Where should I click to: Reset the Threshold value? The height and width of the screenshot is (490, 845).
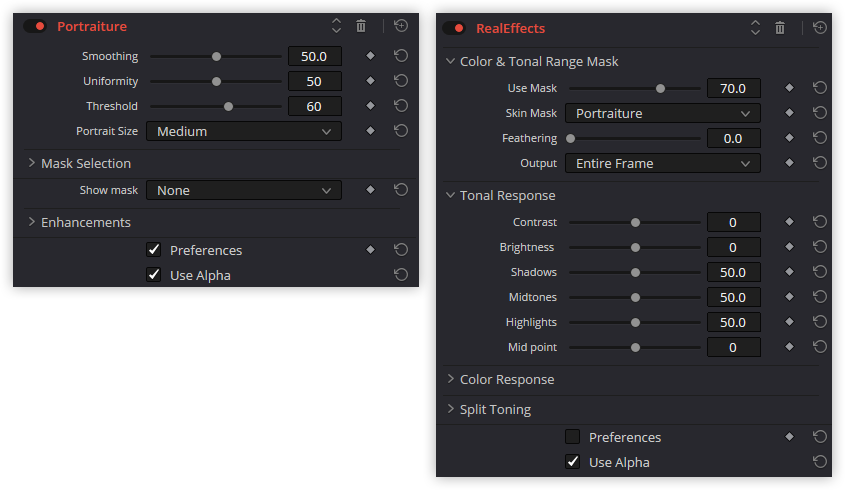(401, 106)
